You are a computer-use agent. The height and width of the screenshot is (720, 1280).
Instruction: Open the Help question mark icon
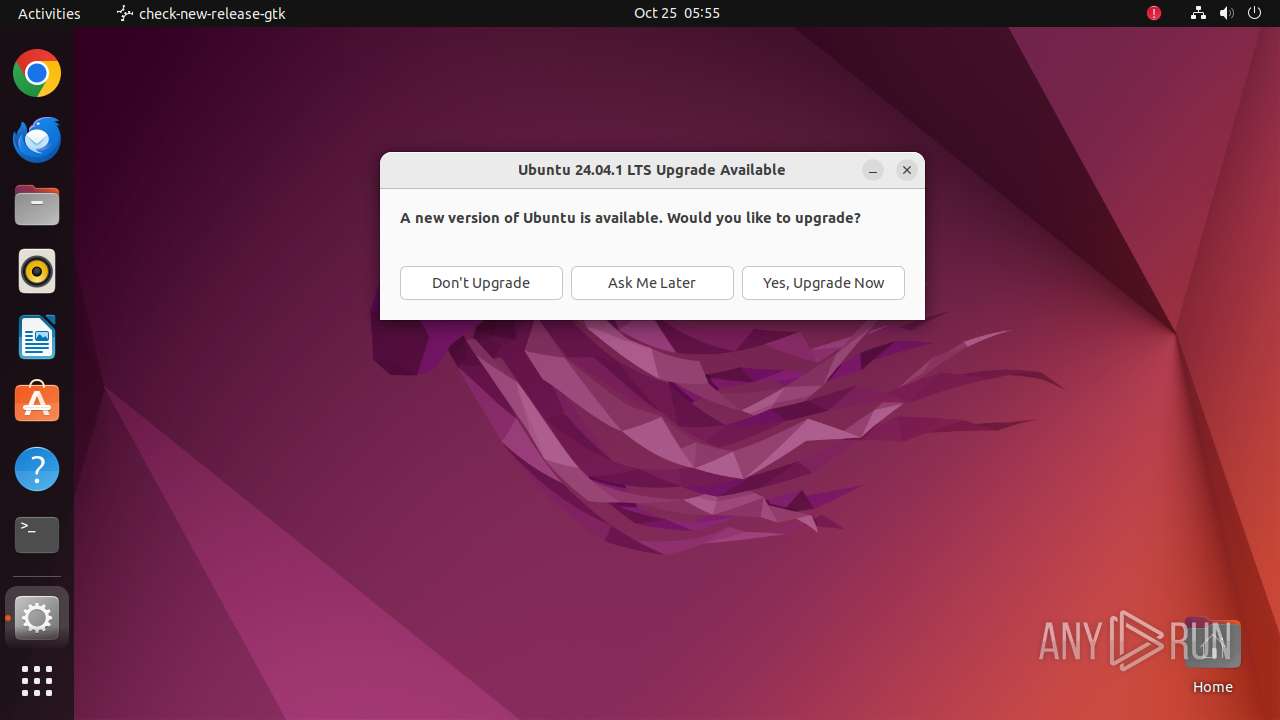pyautogui.click(x=37, y=469)
